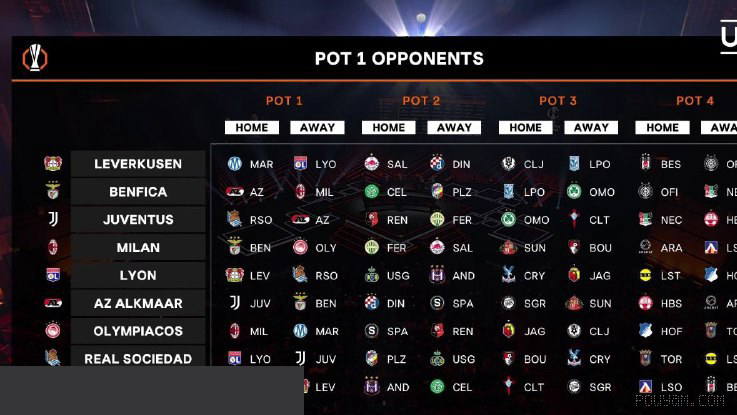Click the Lyon crest in team list
Image resolution: width=737 pixels, height=415 pixels.
53,275
